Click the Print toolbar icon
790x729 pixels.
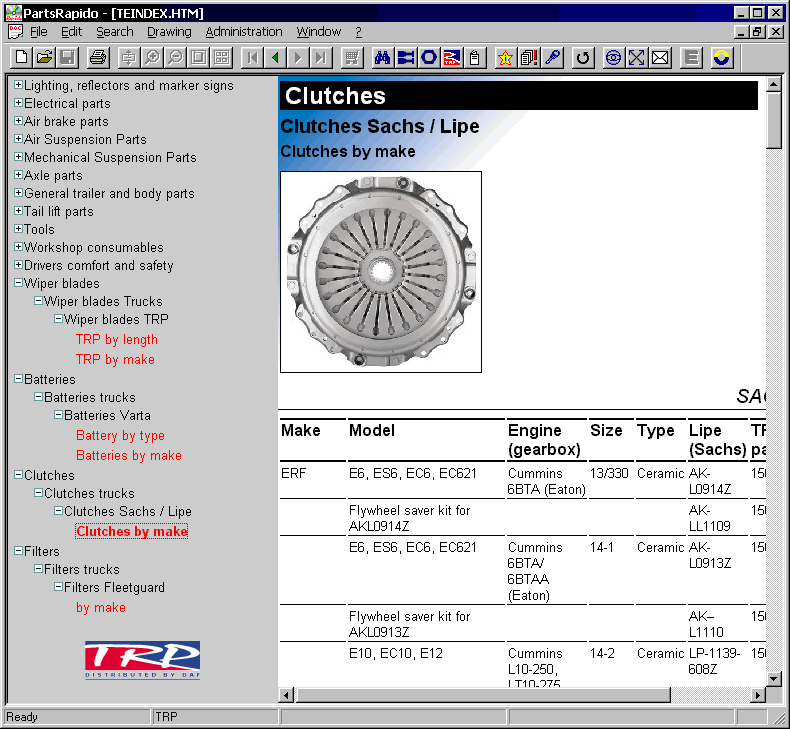click(x=98, y=57)
